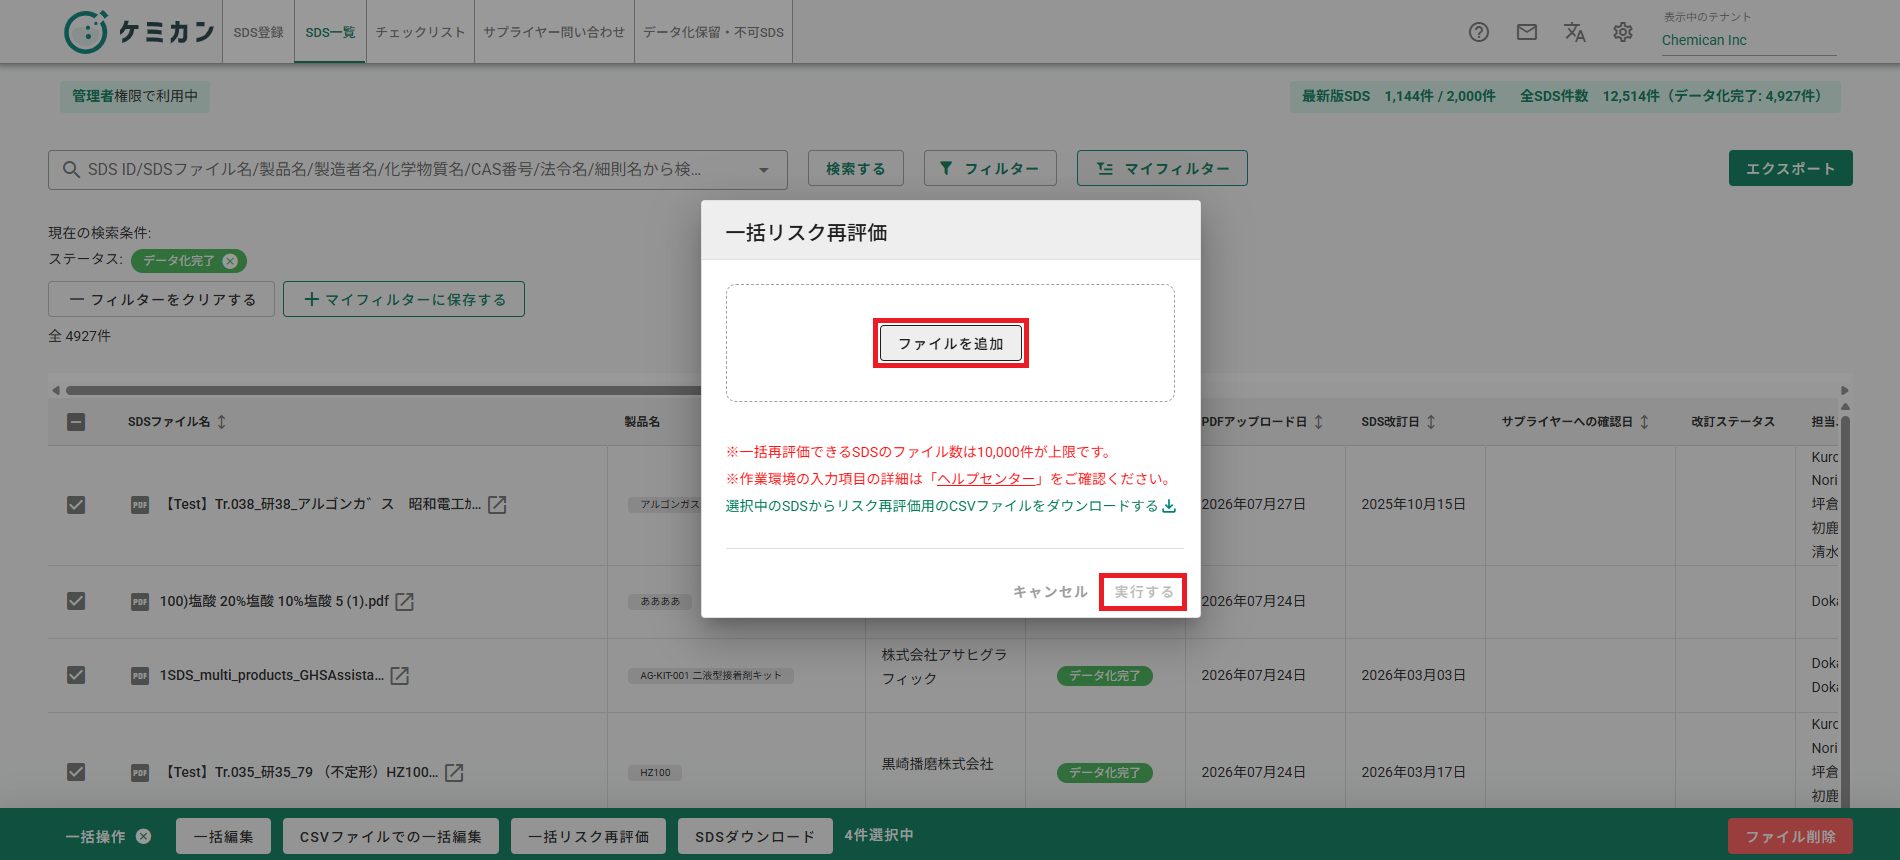This screenshot has width=1900, height=860.
Task: Click the ファイルを追加 button
Action: (x=951, y=343)
